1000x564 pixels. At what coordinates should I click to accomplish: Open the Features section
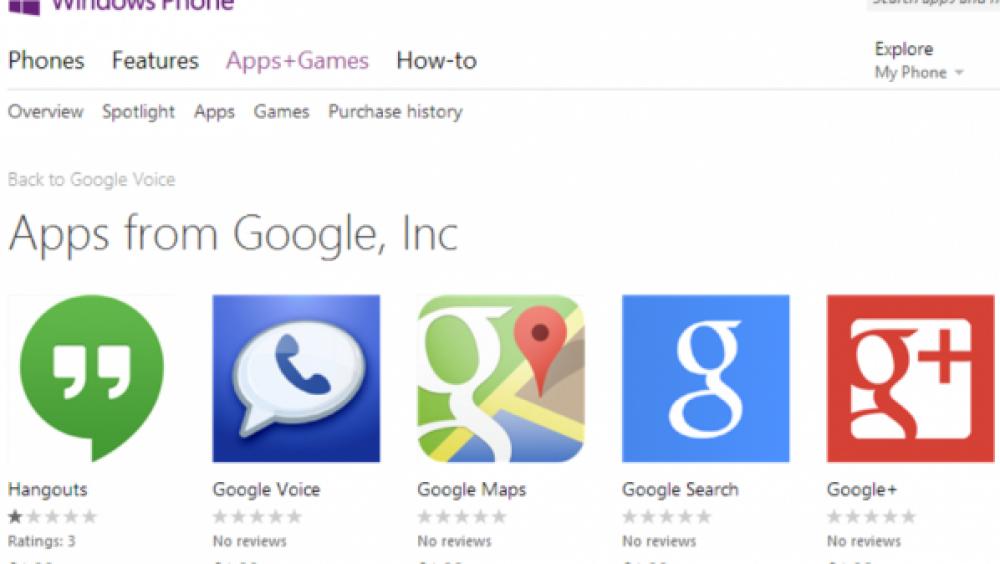click(x=155, y=61)
